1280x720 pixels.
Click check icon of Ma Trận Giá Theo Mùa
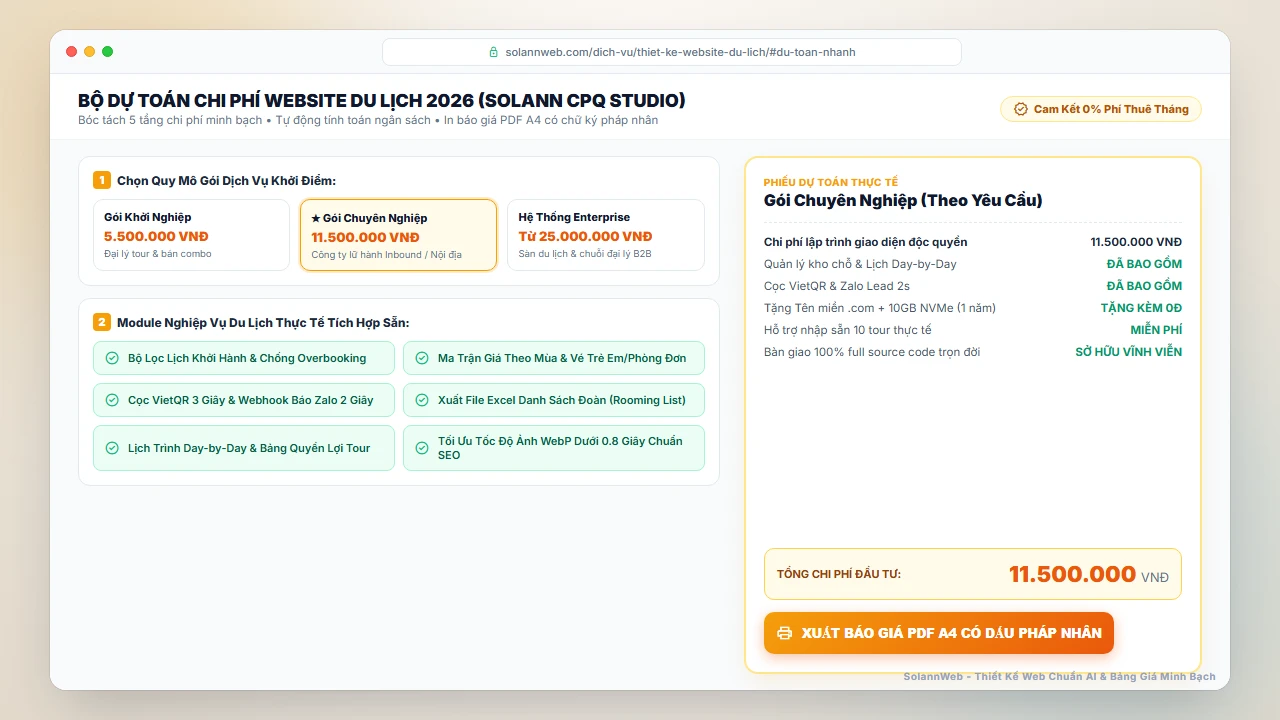pos(422,358)
